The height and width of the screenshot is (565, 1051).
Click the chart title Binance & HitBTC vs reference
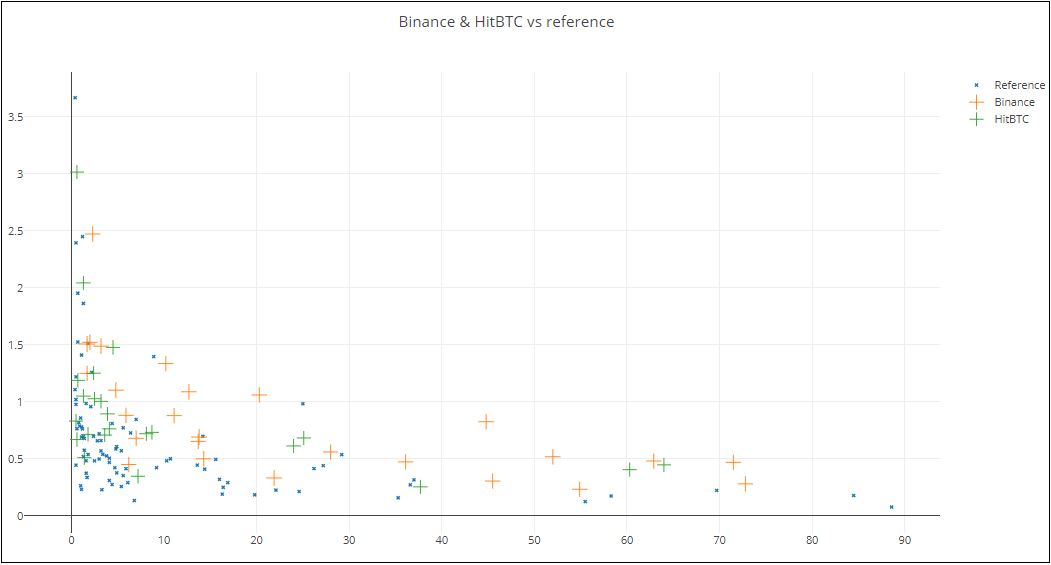[506, 21]
